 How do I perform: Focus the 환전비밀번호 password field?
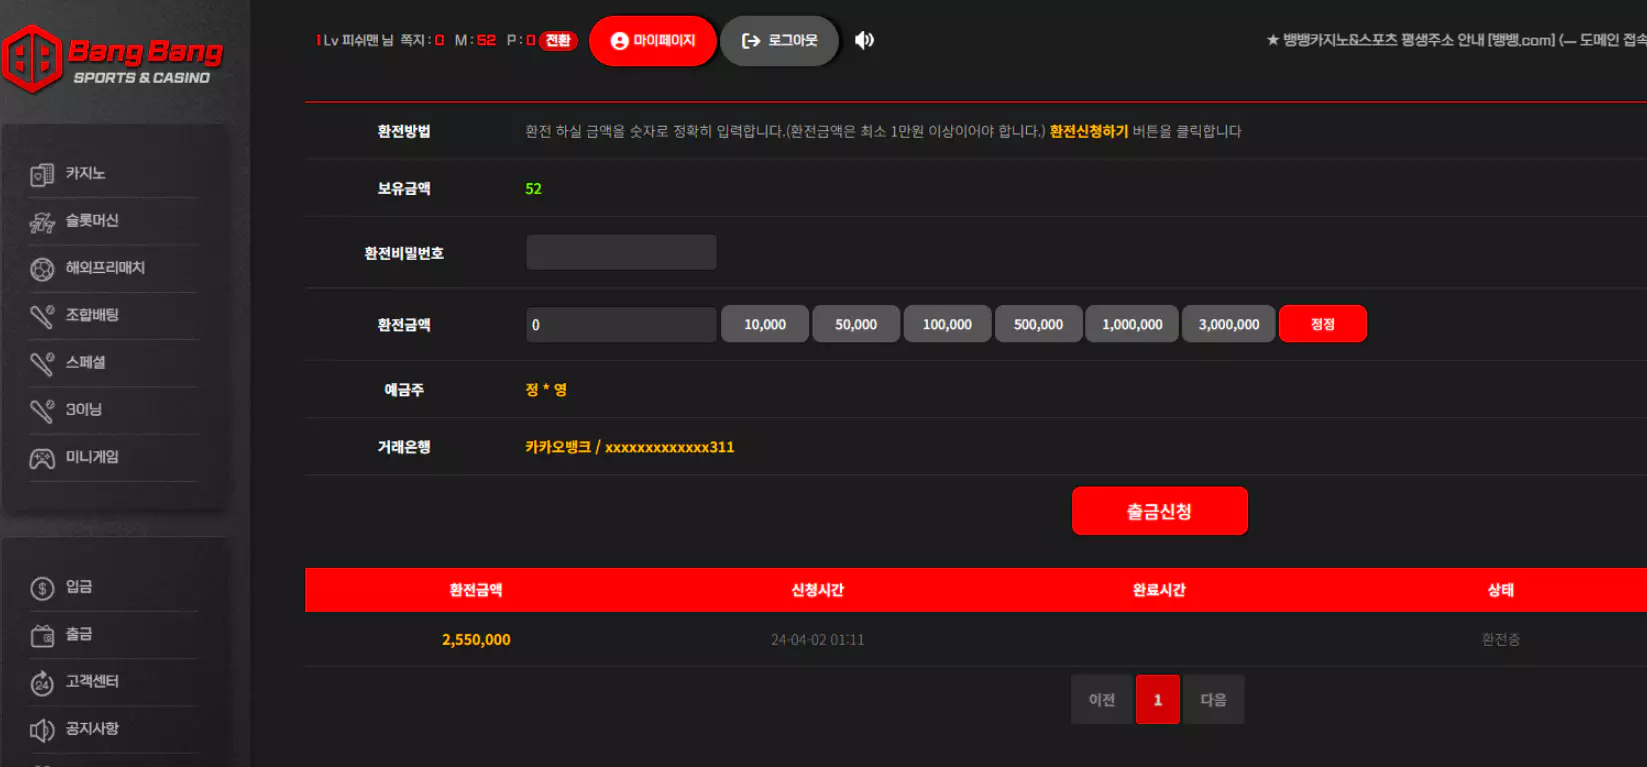click(621, 252)
